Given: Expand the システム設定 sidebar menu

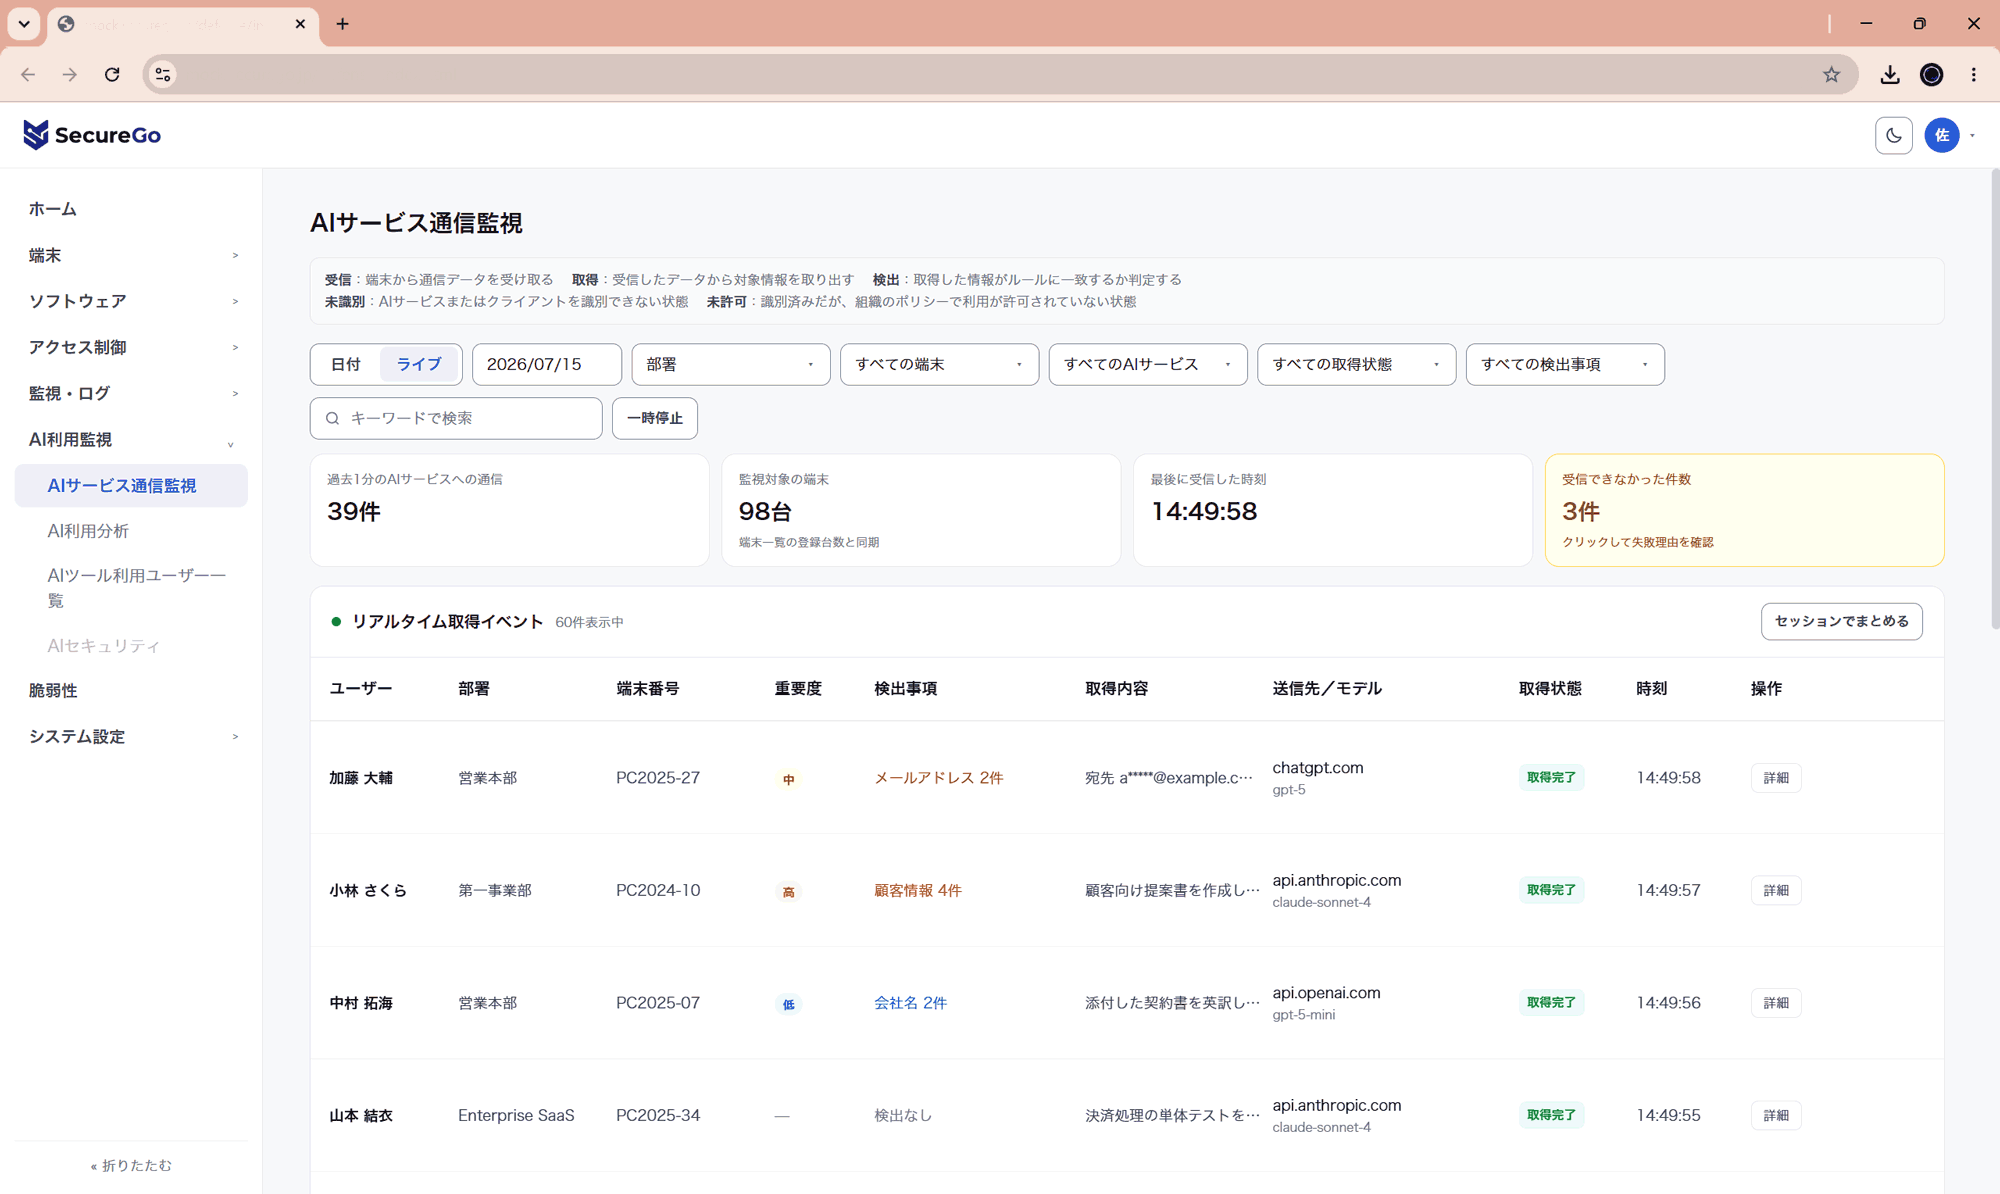Looking at the screenshot, I should [x=131, y=736].
